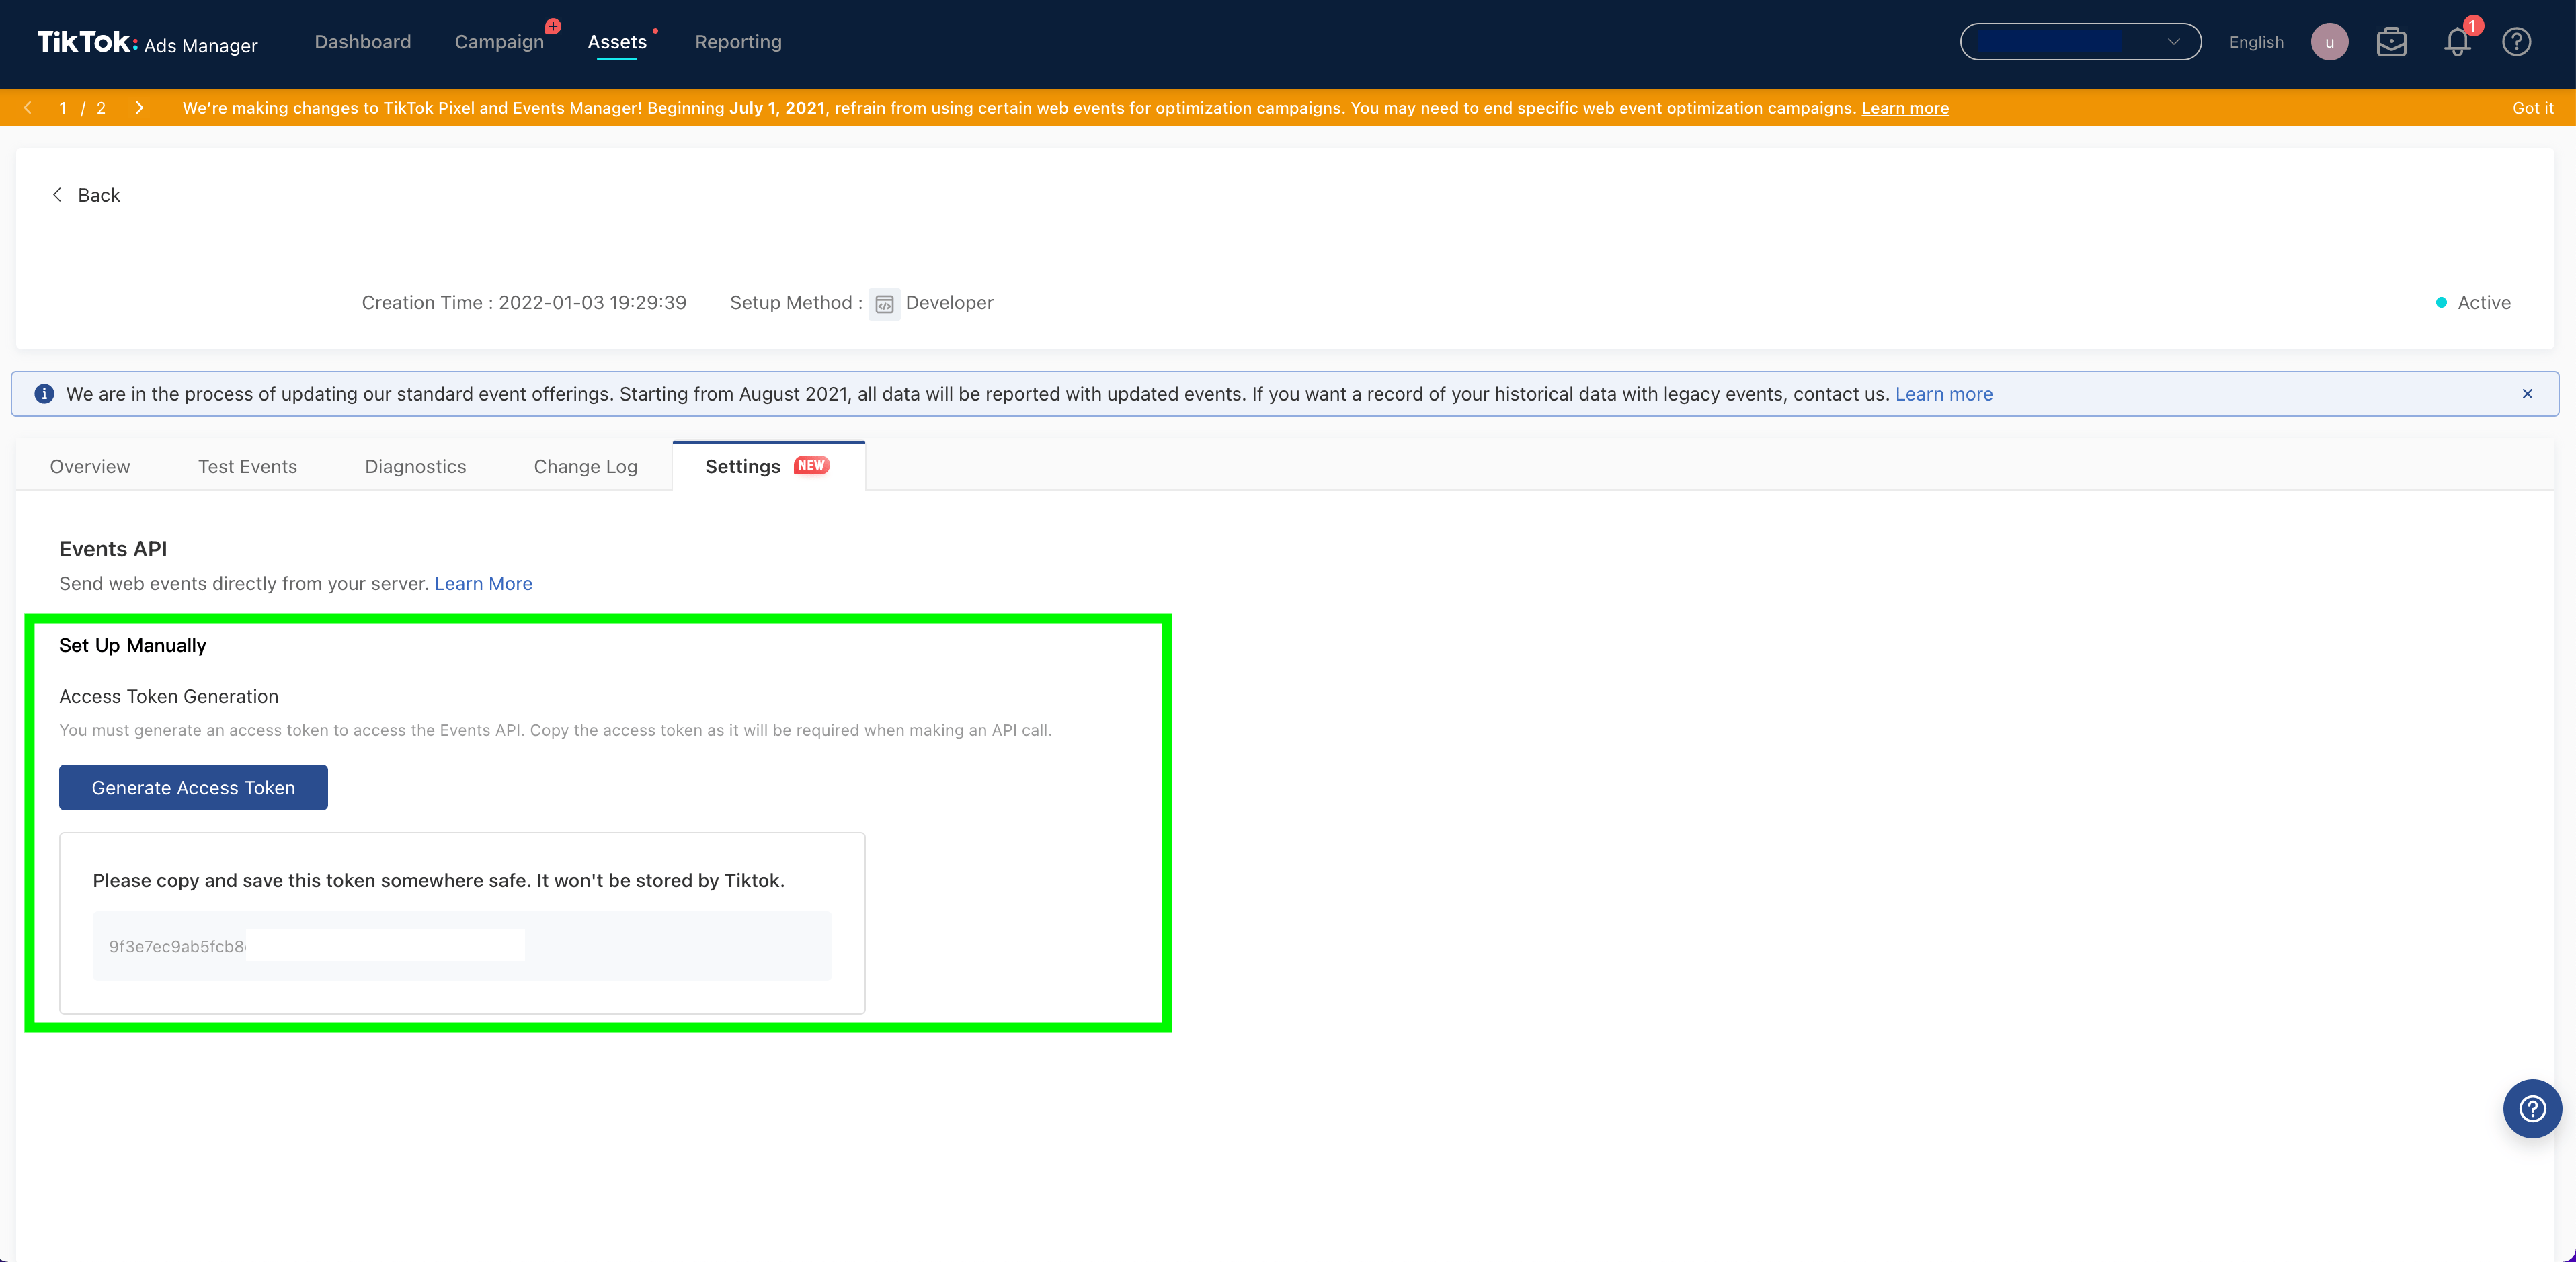This screenshot has height=1262, width=2576.
Task: Switch to the Overview tab
Action: coord(90,467)
